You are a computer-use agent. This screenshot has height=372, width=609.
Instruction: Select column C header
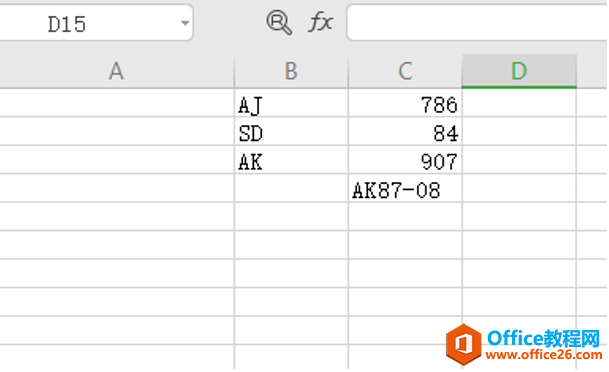pos(405,71)
